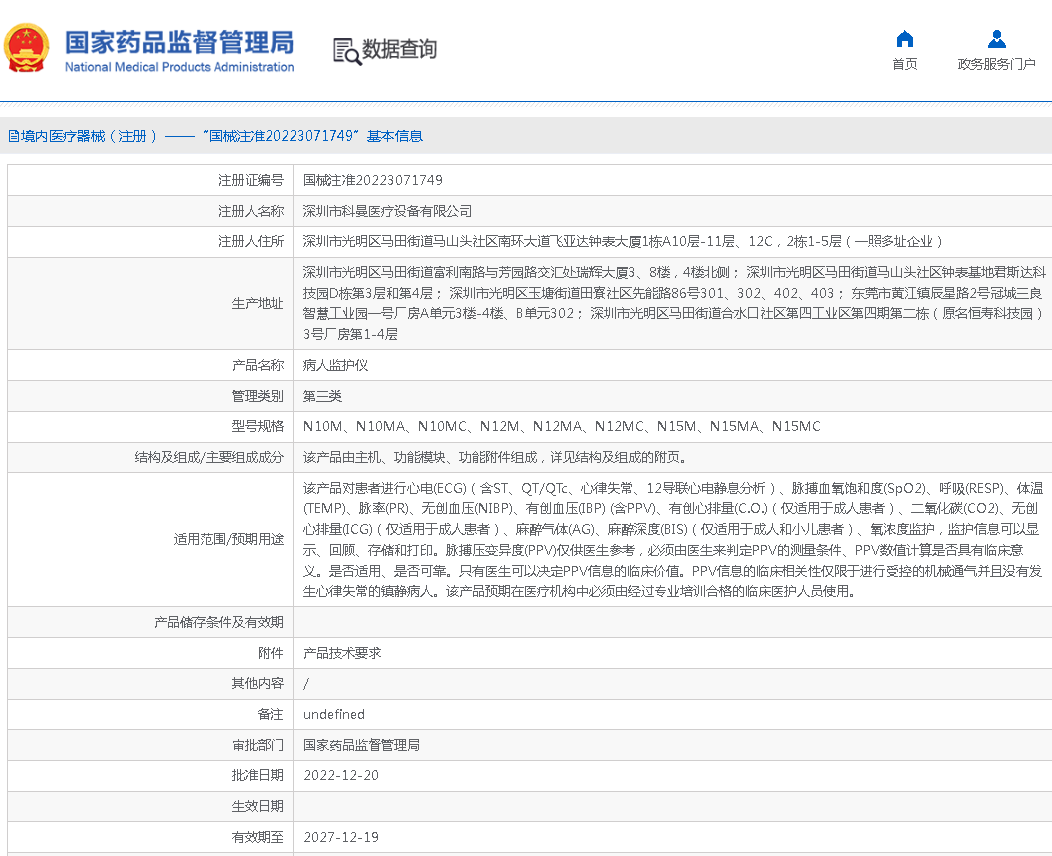Click the 型号规格 model list cell
1052x856 pixels.
[x=560, y=426]
